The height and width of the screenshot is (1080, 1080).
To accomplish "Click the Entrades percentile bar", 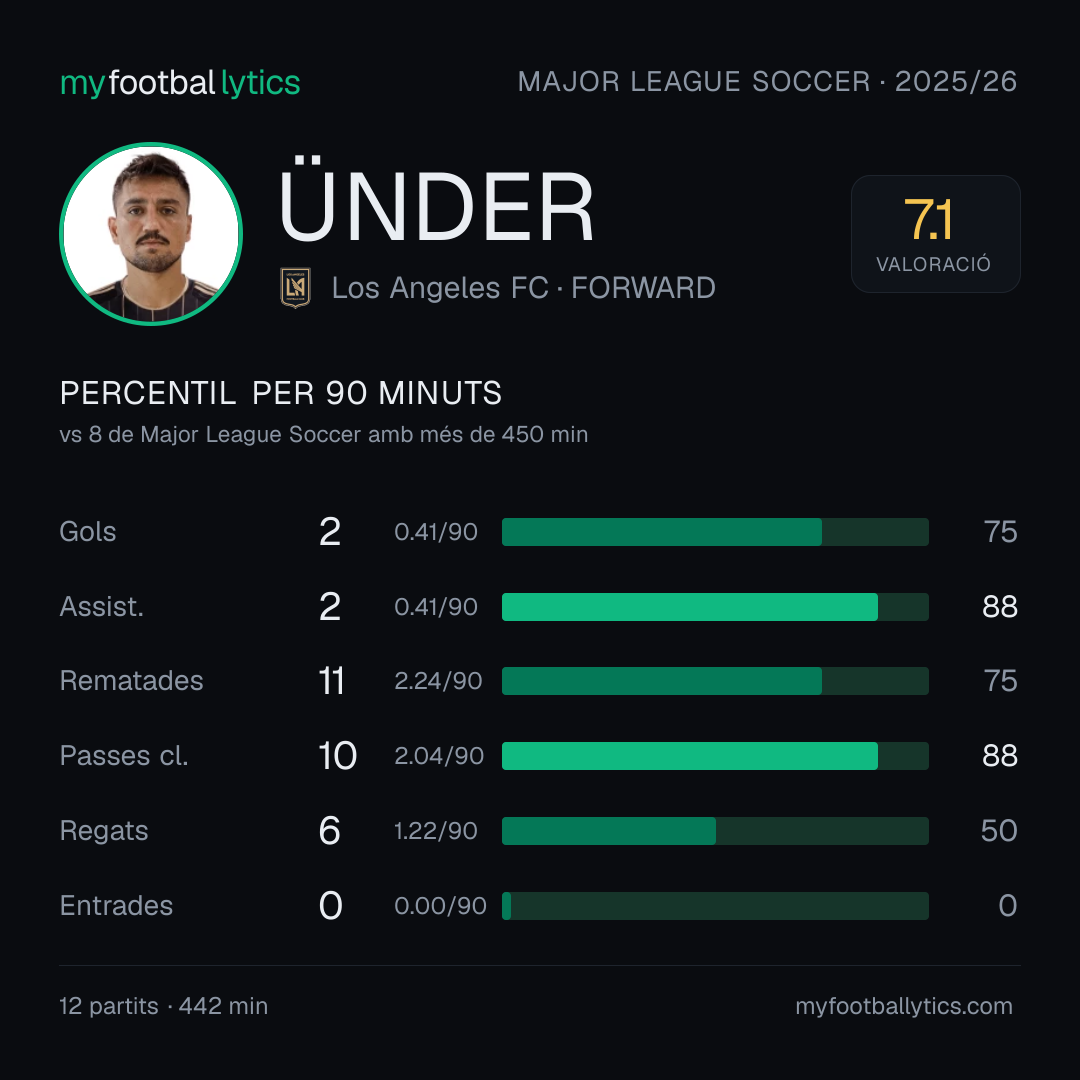I will (x=715, y=906).
